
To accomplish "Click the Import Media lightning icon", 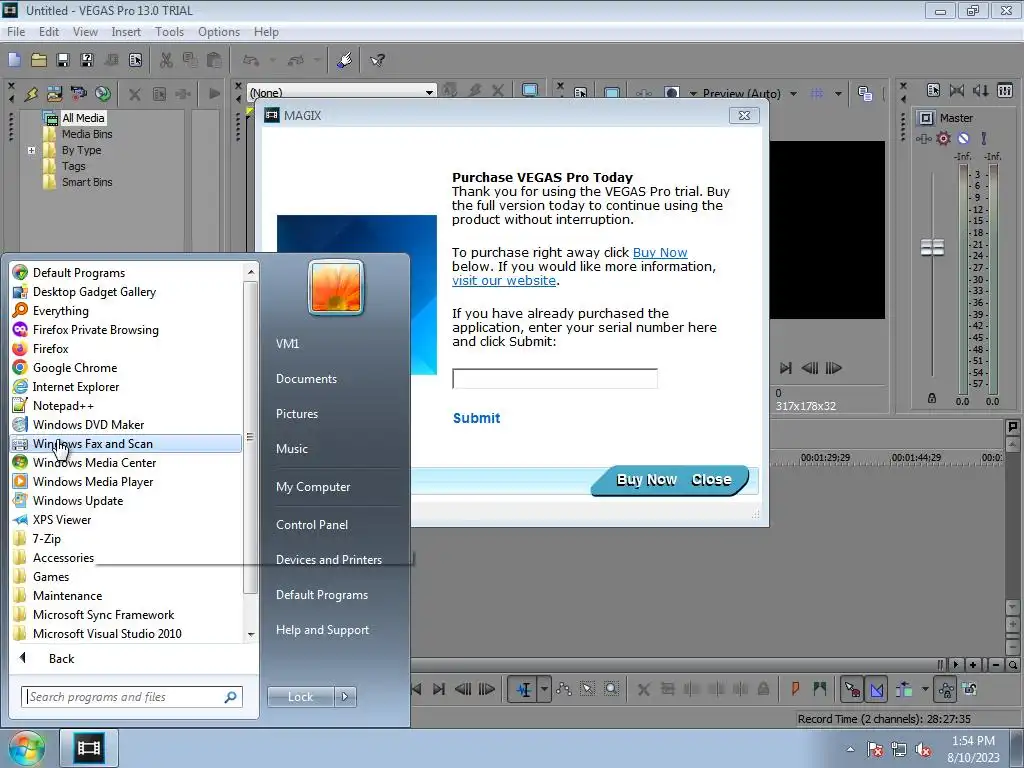I will (x=31, y=94).
